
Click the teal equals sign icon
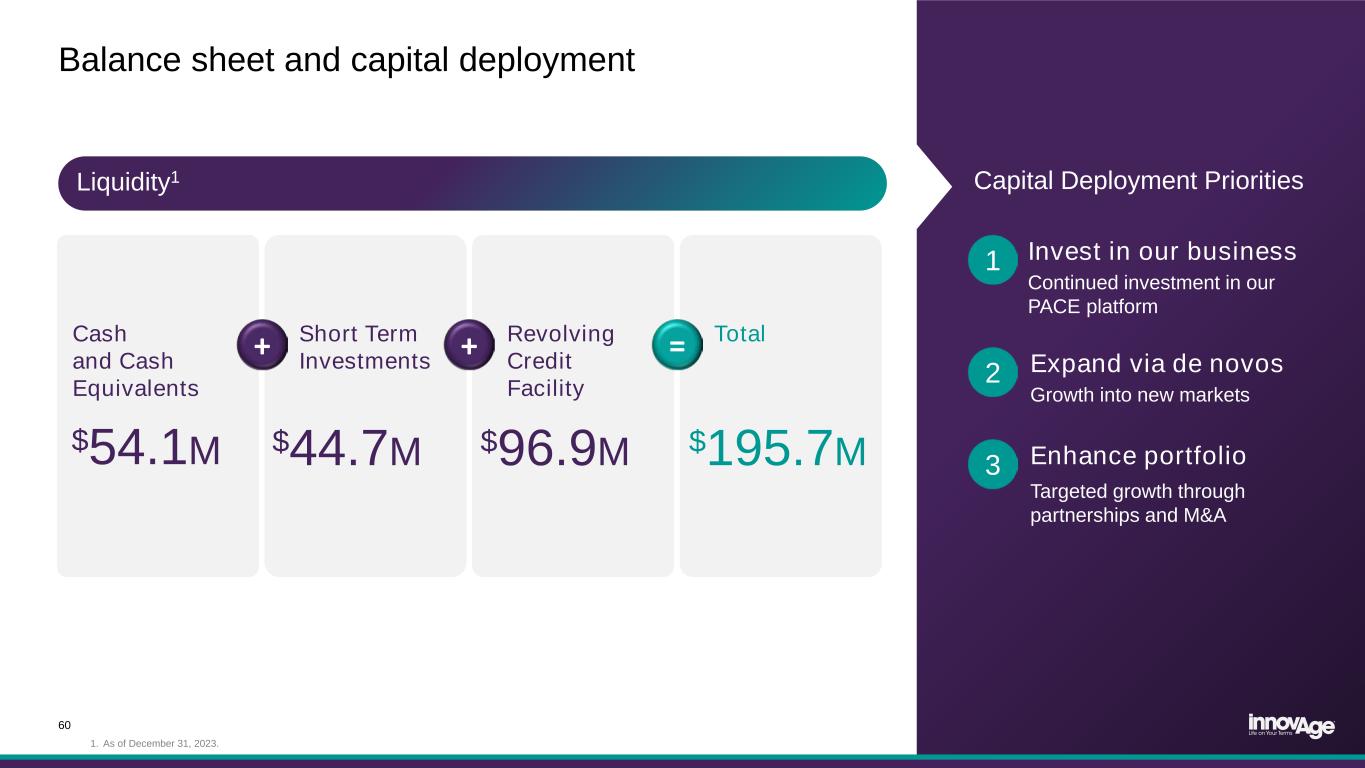(x=677, y=345)
